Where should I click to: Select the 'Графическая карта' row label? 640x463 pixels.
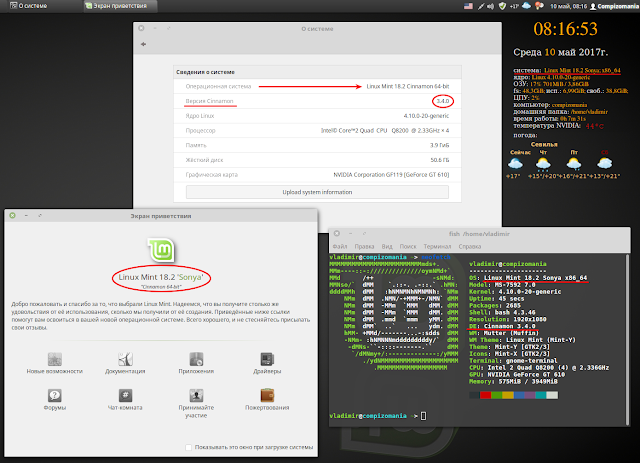(x=211, y=175)
